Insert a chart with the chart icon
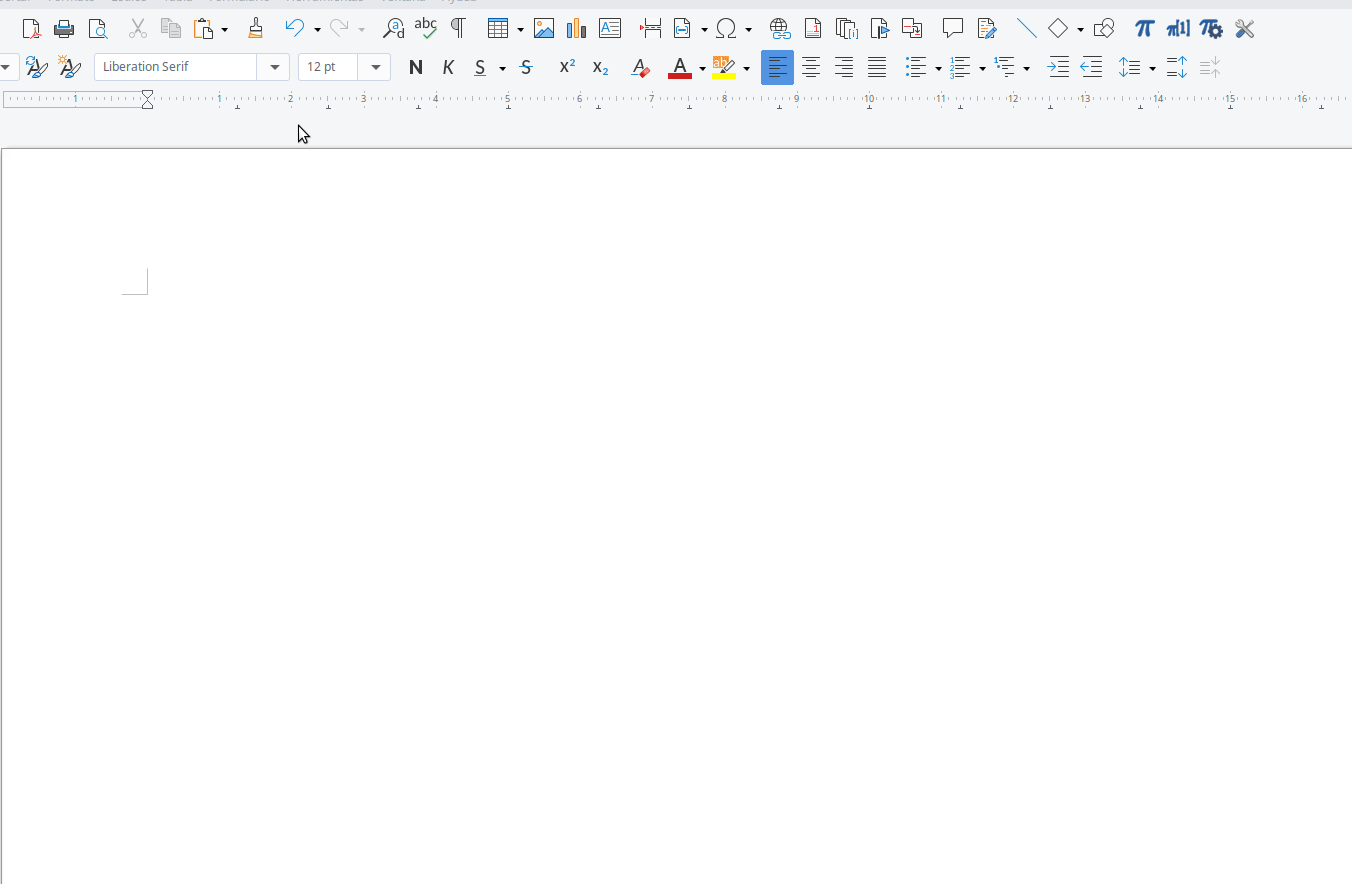1352x884 pixels. click(x=576, y=29)
